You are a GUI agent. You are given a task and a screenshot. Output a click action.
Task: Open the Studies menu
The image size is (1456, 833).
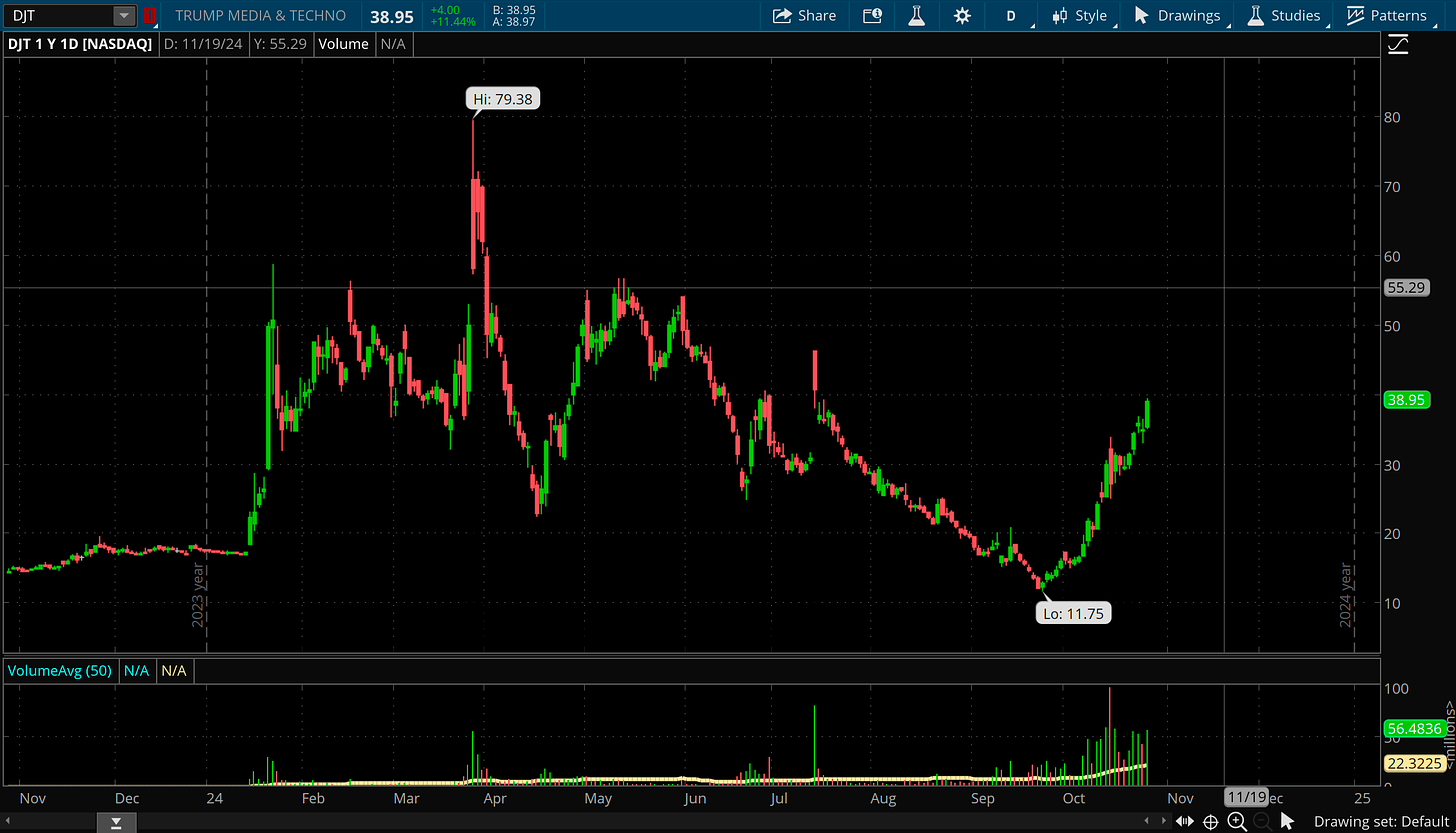point(1284,16)
